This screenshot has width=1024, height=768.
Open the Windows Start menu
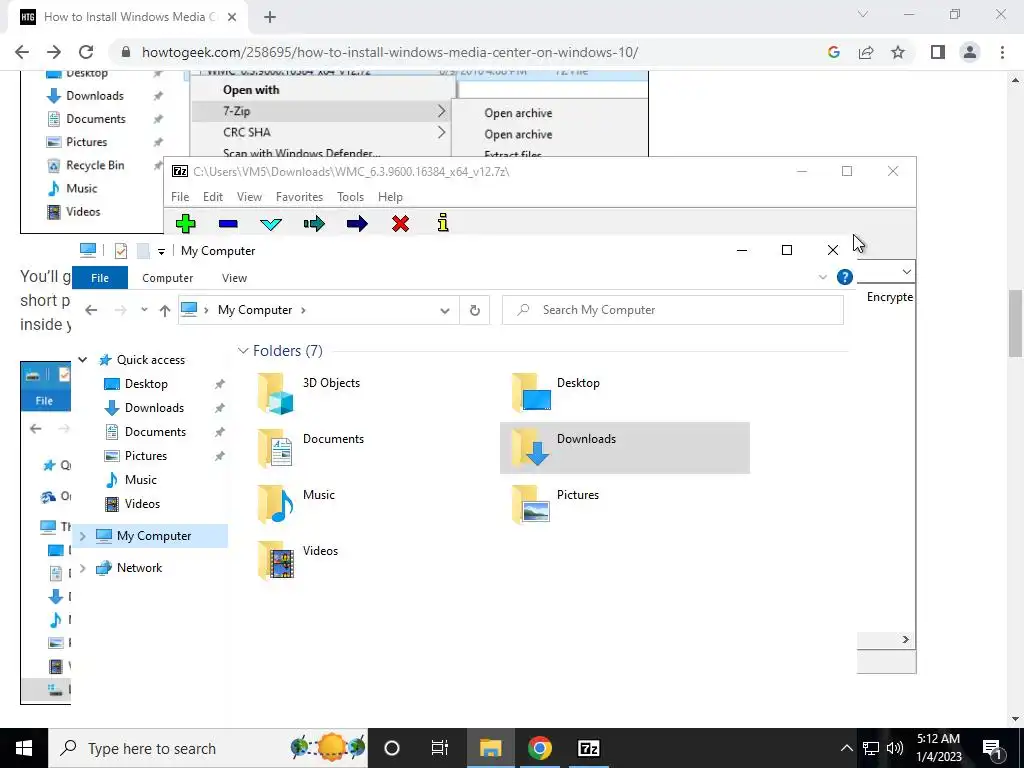point(24,748)
